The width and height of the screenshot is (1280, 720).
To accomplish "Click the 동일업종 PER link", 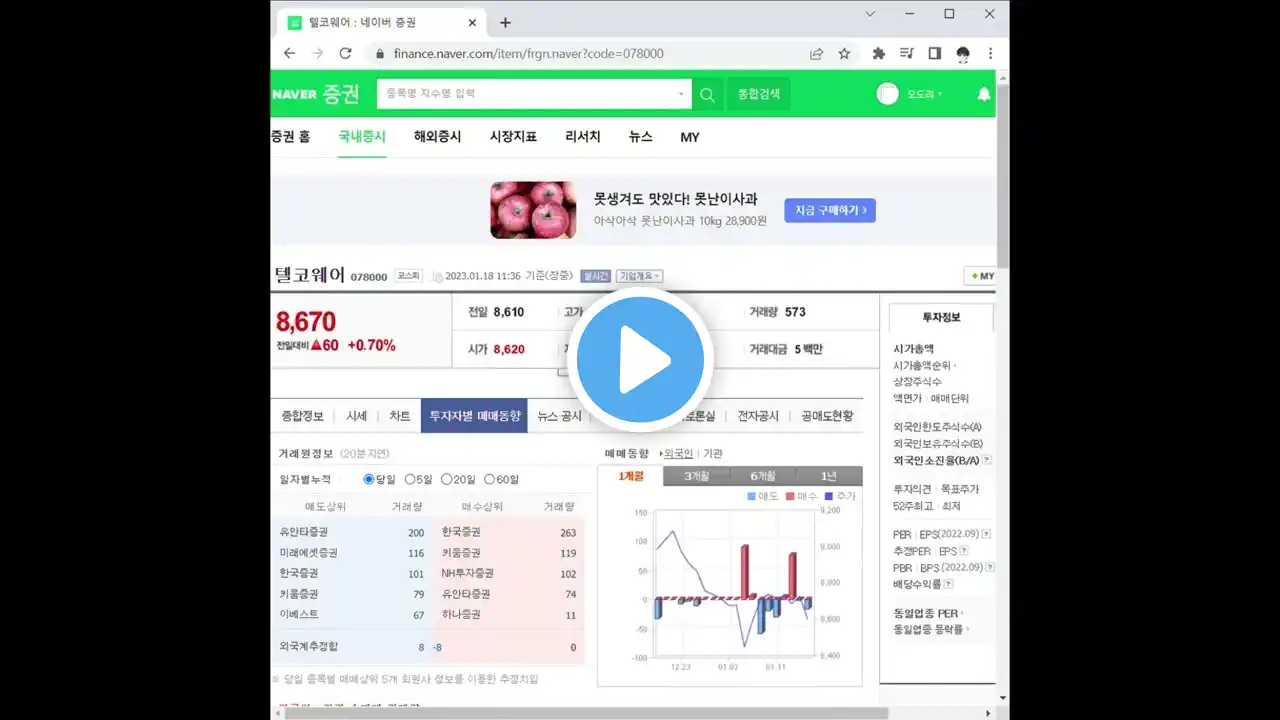I will click(925, 613).
